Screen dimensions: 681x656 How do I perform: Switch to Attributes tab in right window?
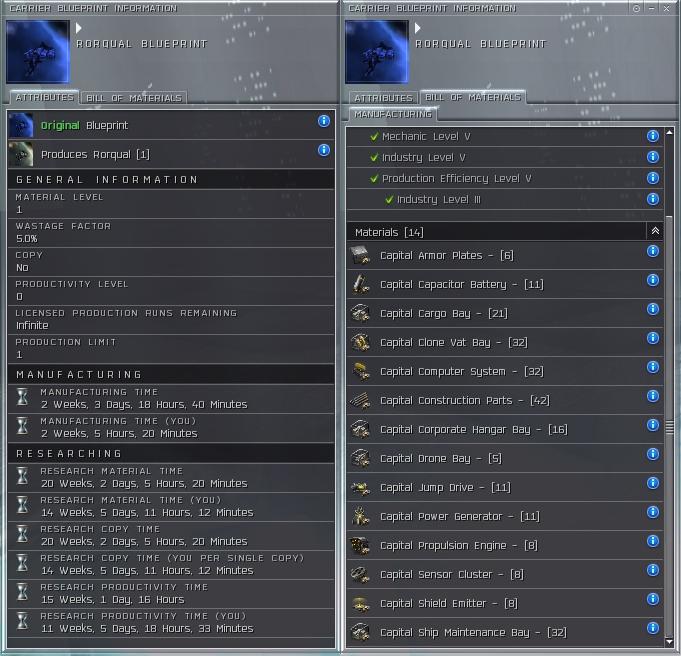click(x=383, y=98)
